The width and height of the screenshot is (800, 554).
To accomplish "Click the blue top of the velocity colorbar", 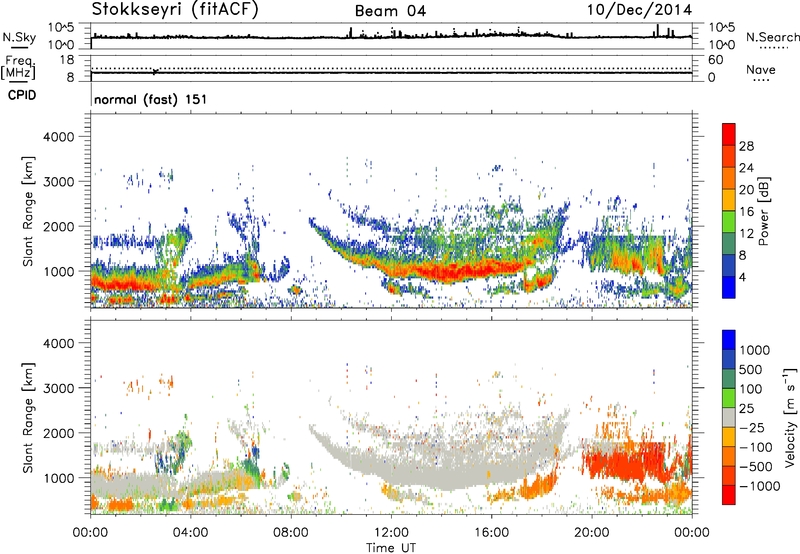I will coord(729,340).
